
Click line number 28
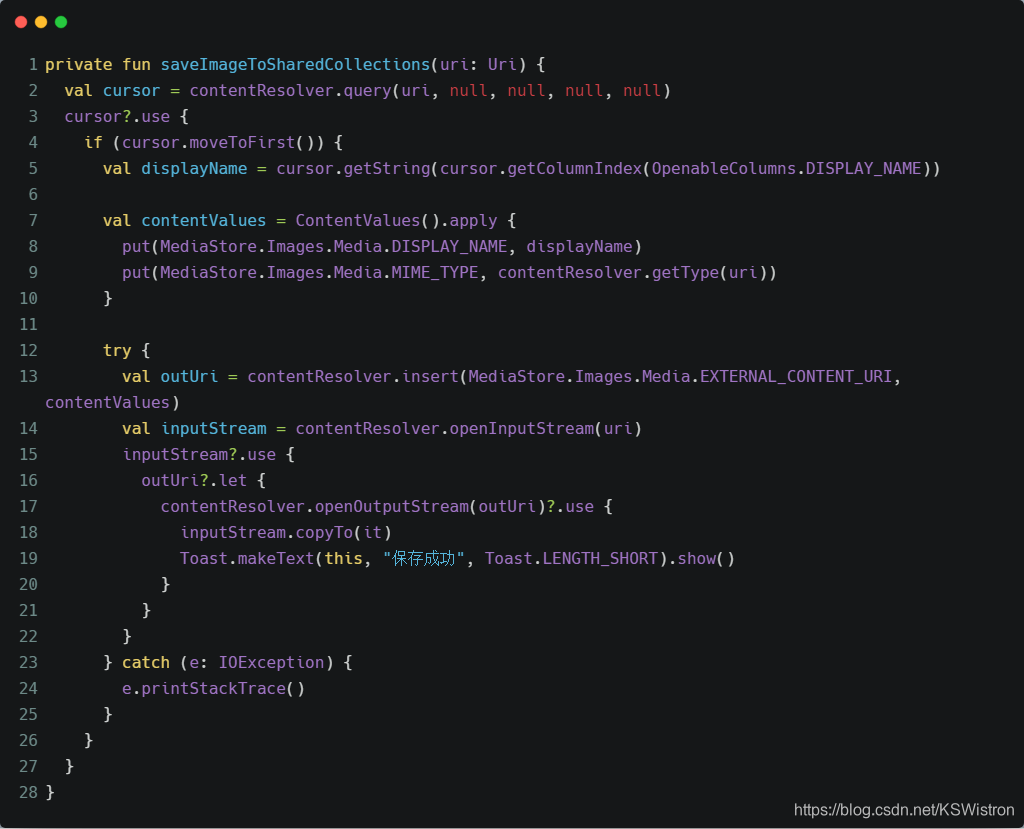28,792
